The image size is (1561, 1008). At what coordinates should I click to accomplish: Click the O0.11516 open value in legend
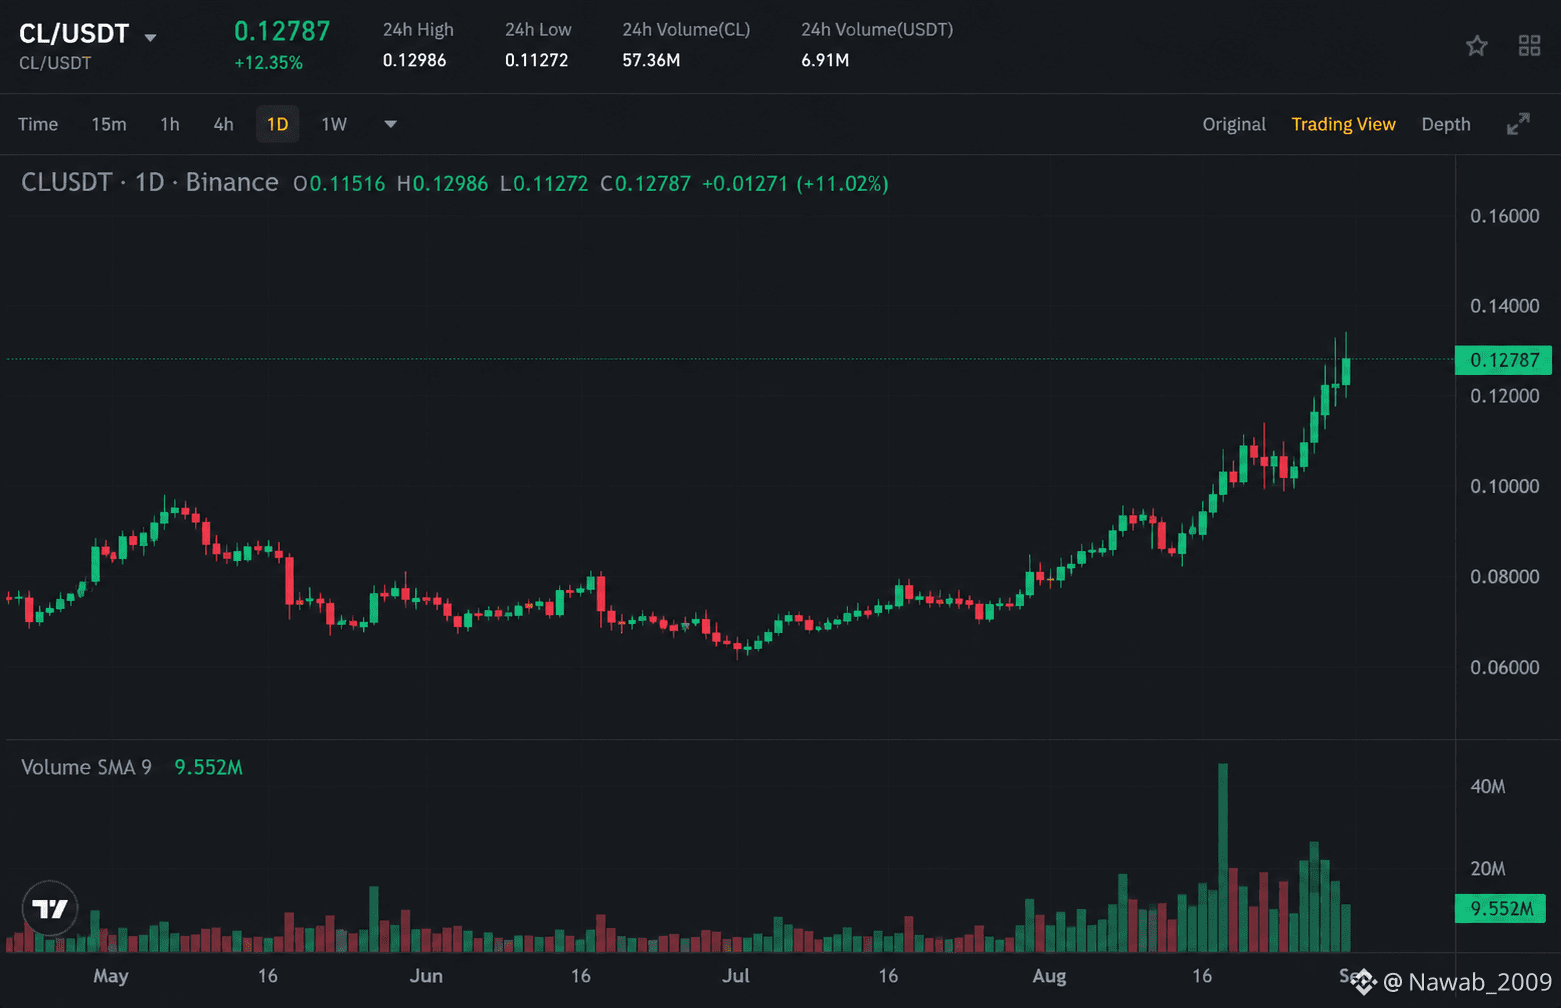(339, 183)
